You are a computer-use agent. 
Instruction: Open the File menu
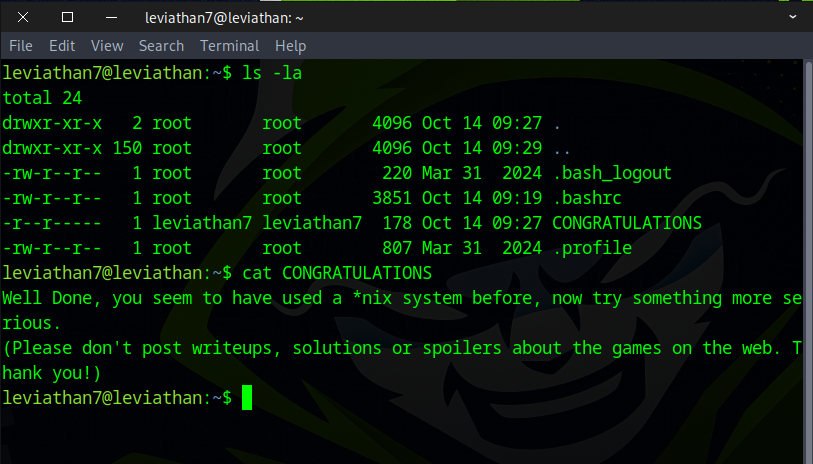[x=21, y=46]
